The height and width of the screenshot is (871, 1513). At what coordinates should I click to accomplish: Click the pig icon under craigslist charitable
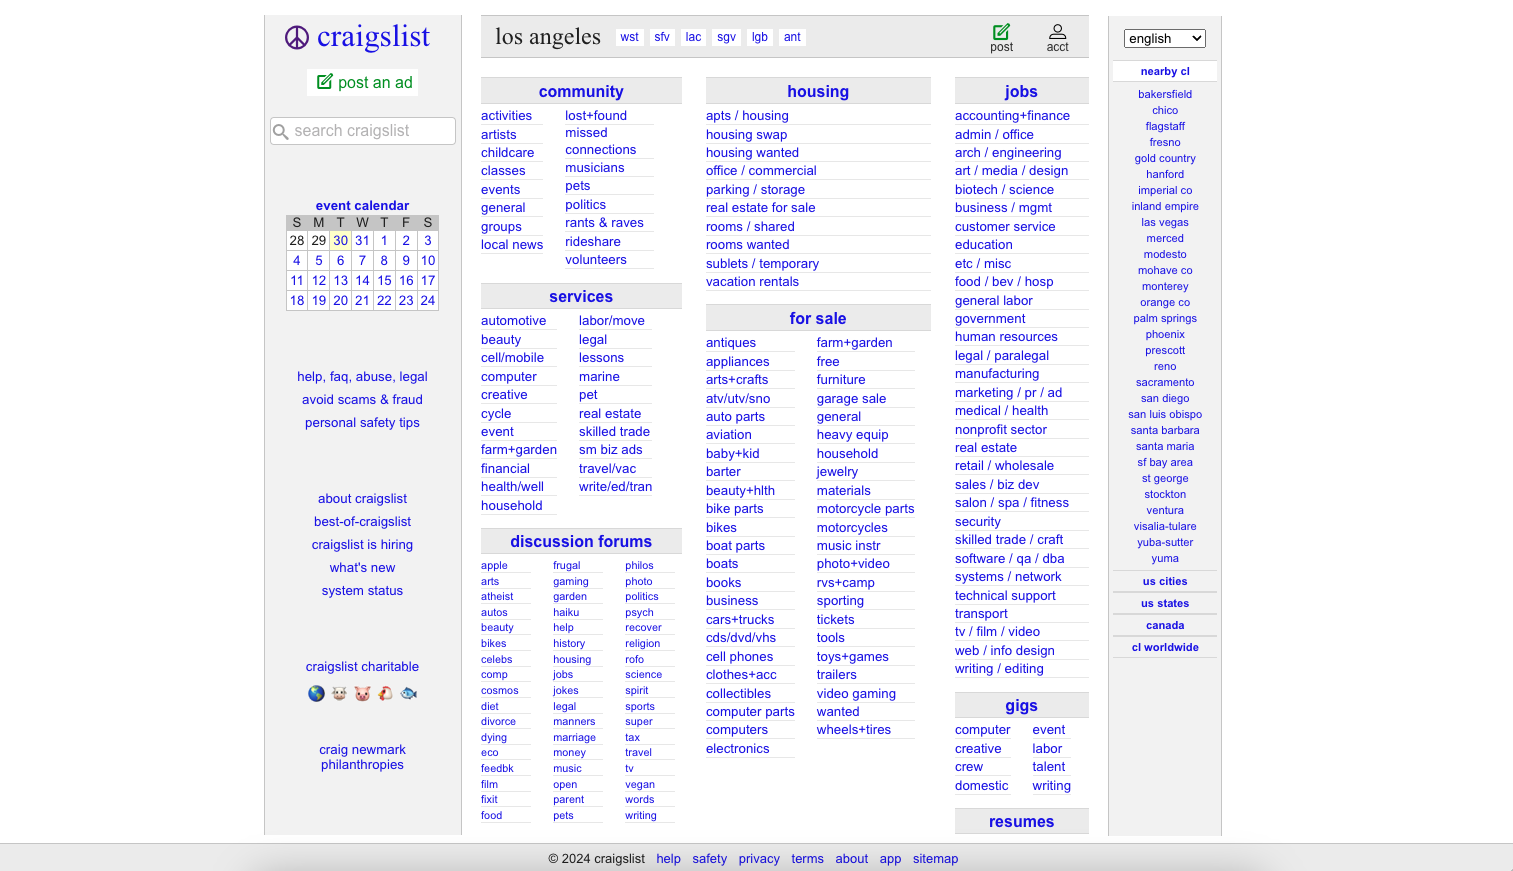[x=362, y=693]
